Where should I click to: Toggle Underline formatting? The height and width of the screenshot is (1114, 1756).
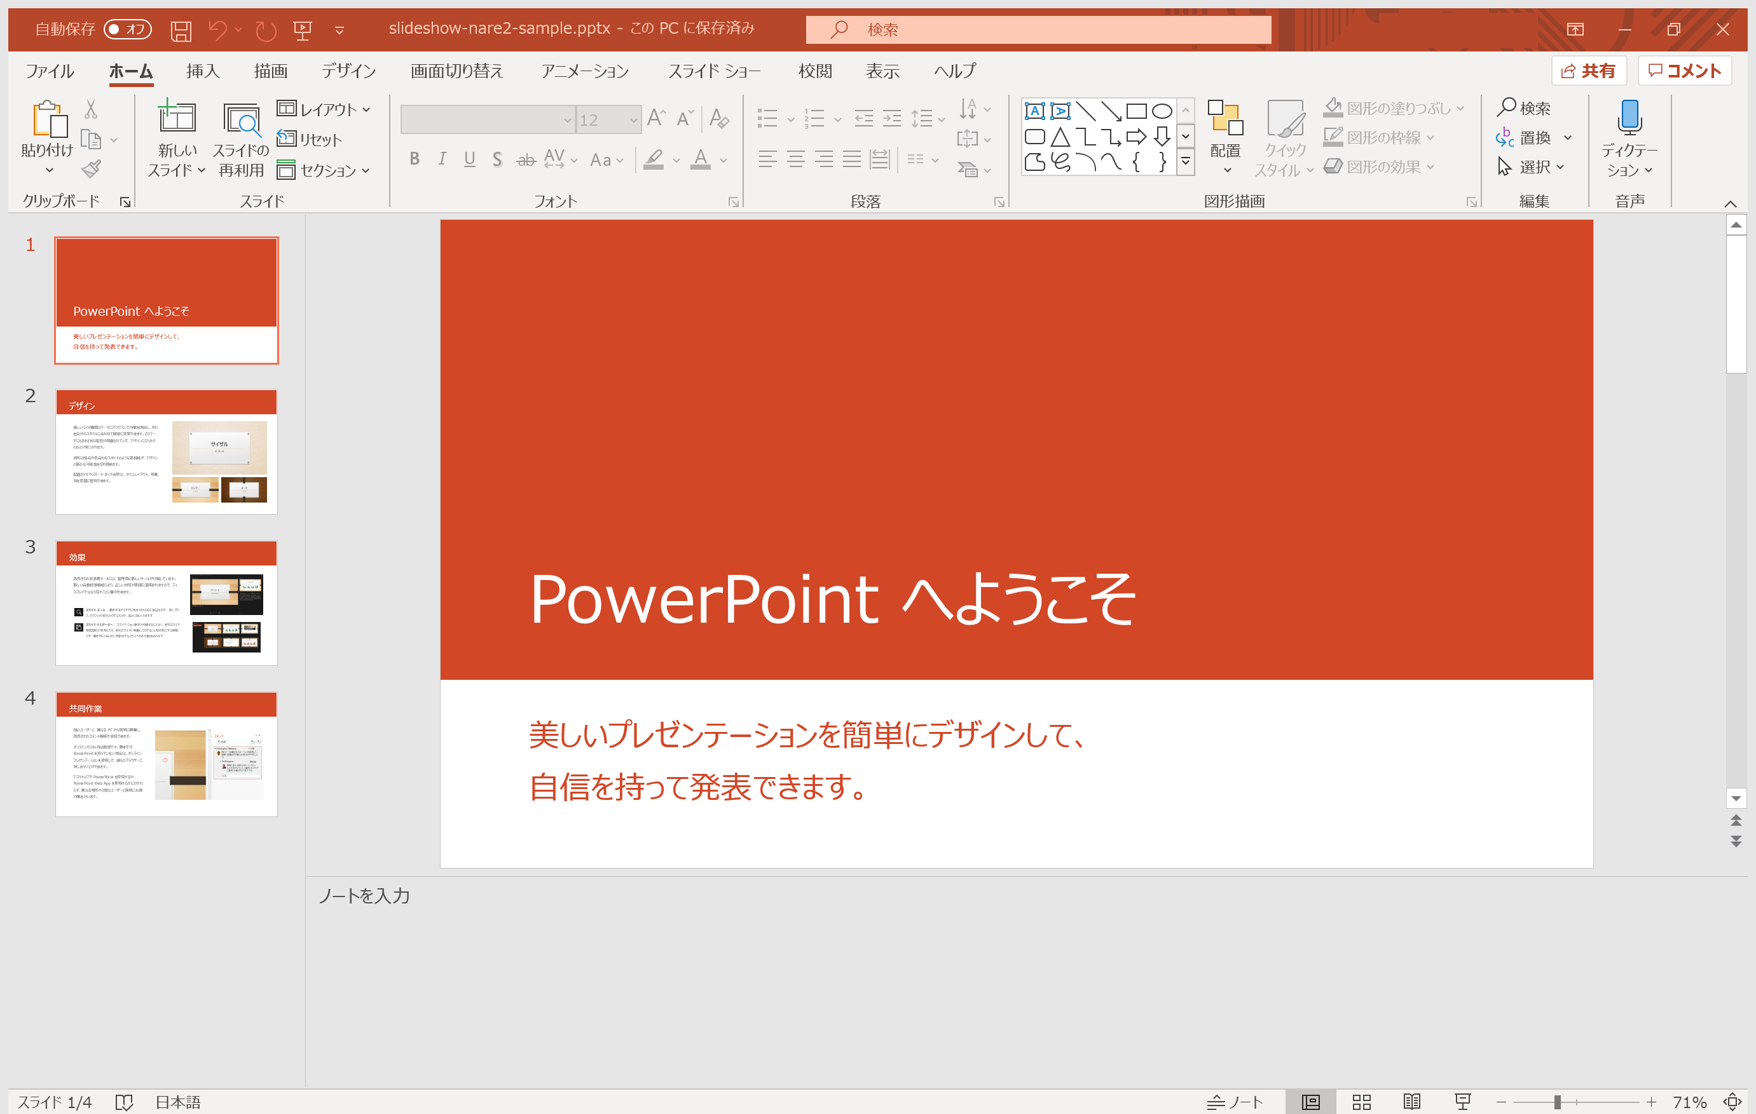[x=469, y=159]
